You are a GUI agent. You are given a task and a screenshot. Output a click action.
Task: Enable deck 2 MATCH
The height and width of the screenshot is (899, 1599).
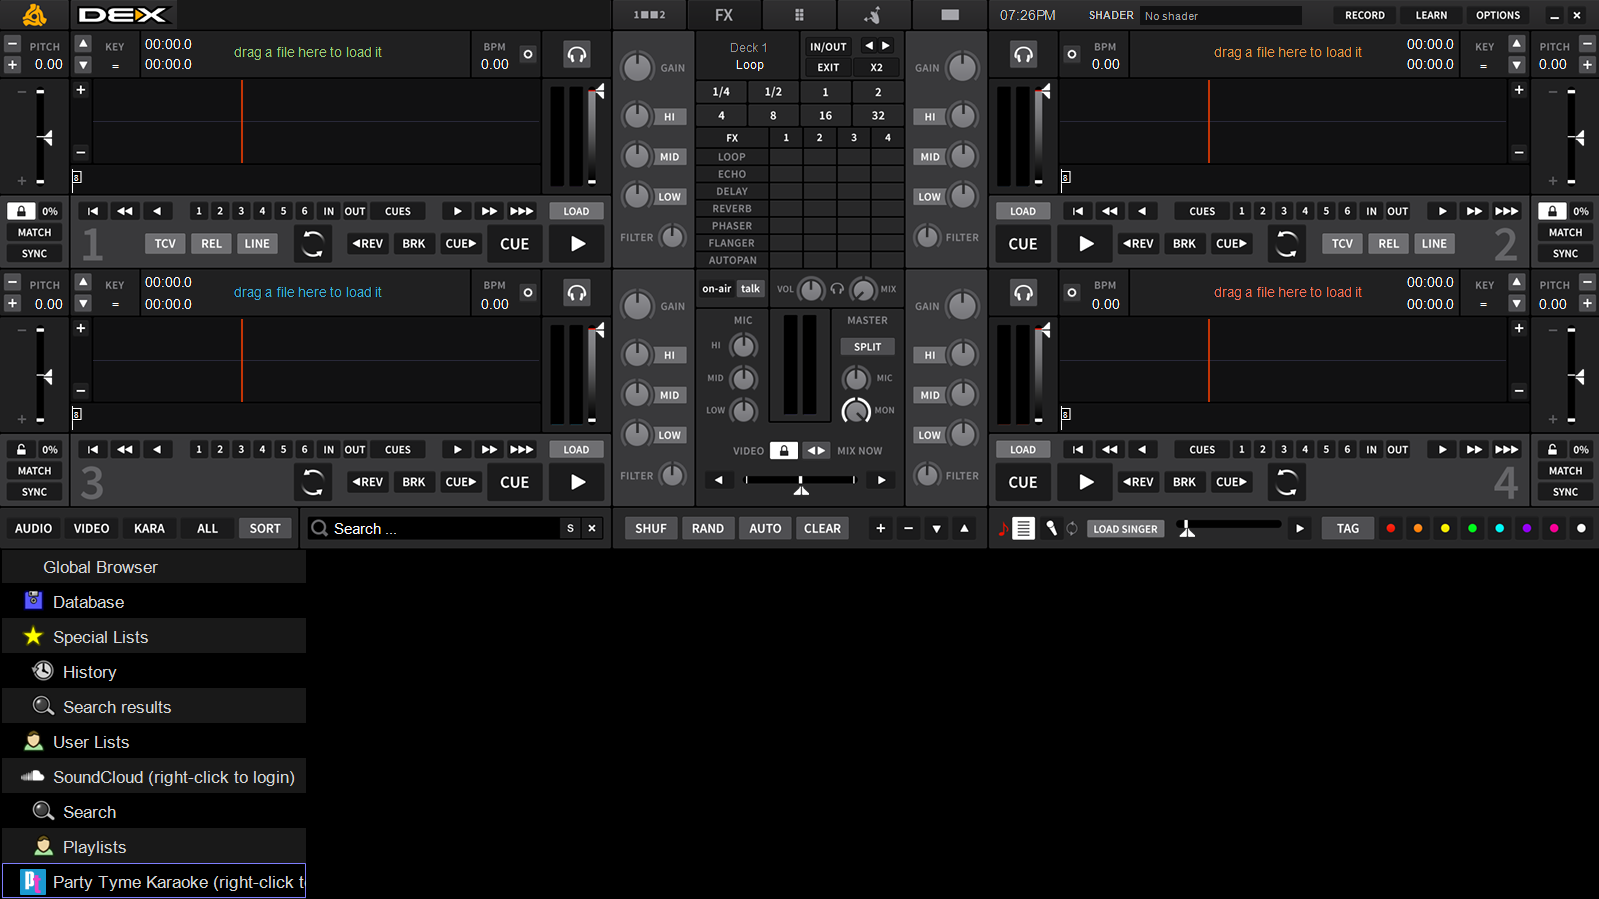pos(1565,232)
